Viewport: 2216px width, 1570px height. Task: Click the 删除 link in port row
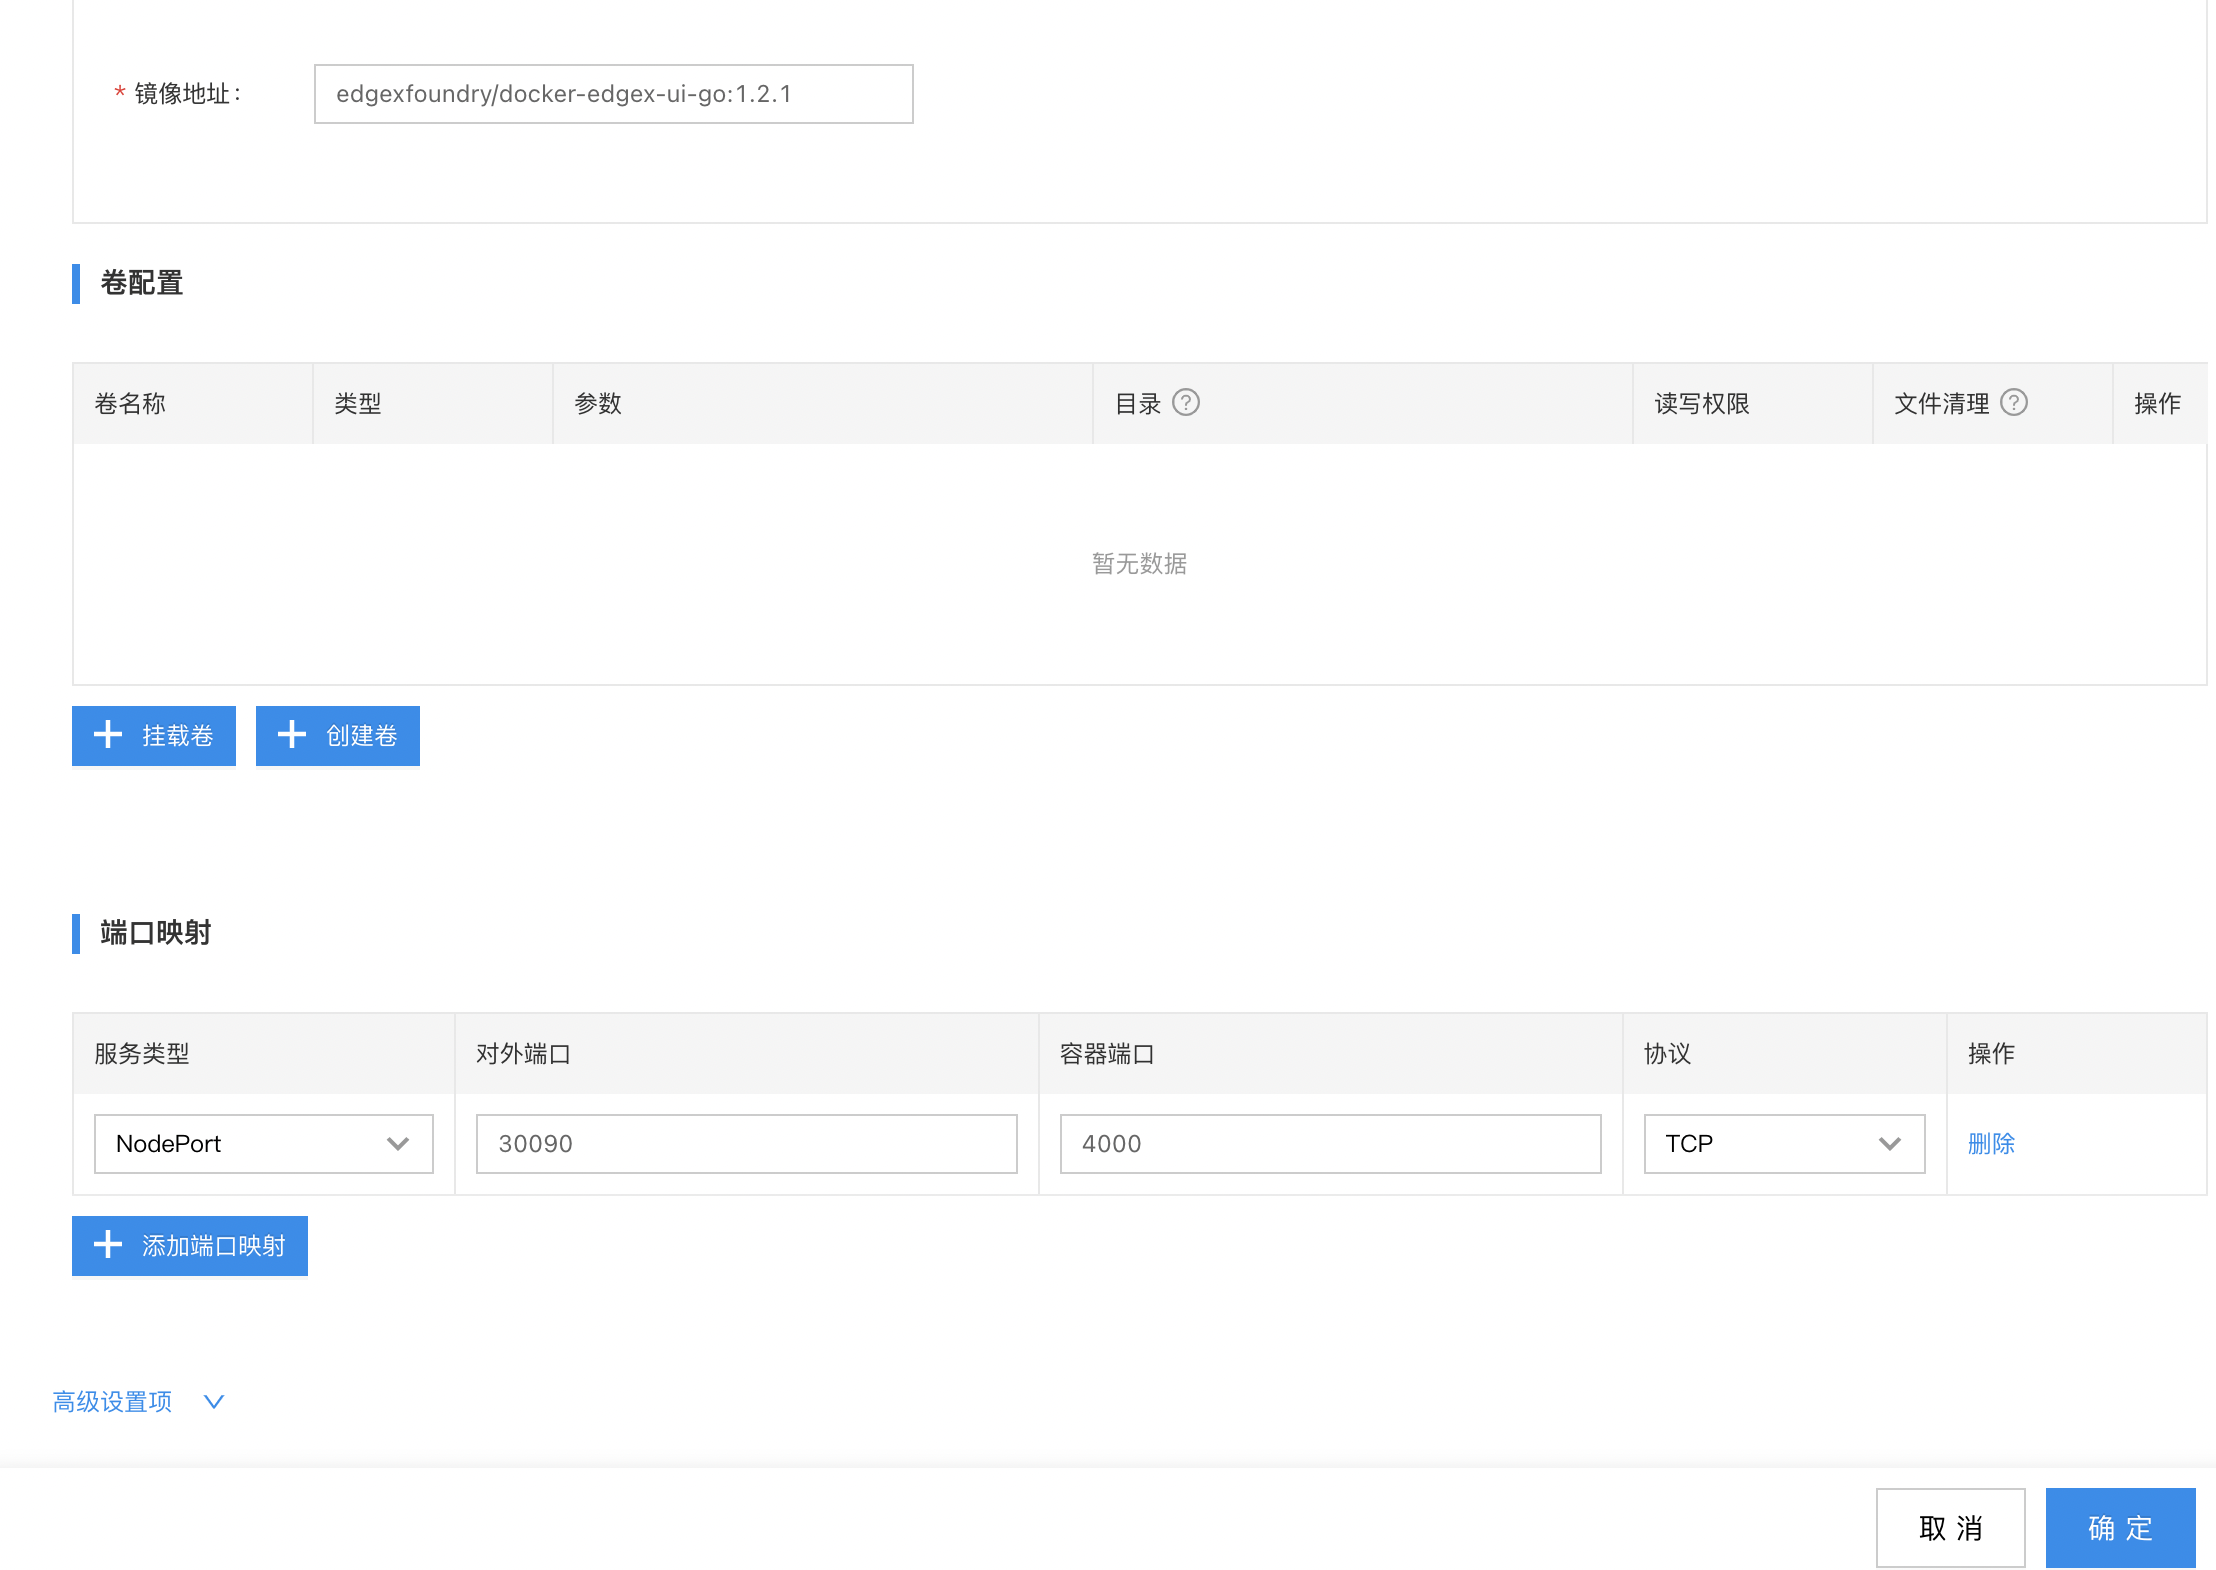(1990, 1144)
